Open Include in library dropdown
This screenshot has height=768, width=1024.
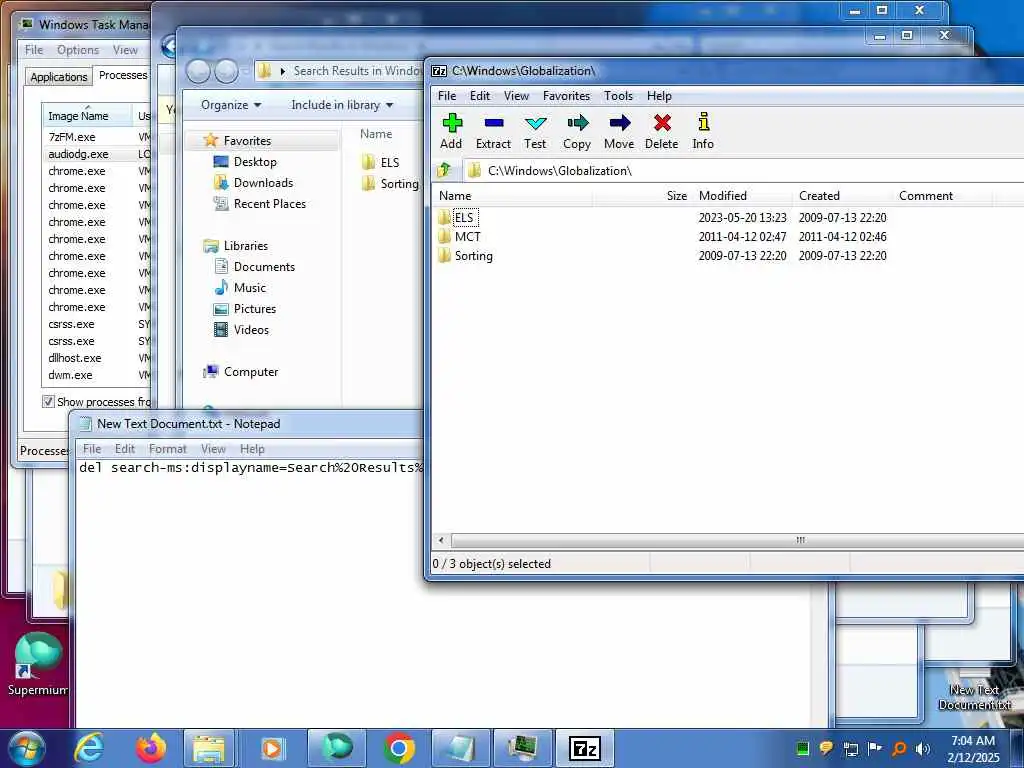click(342, 105)
